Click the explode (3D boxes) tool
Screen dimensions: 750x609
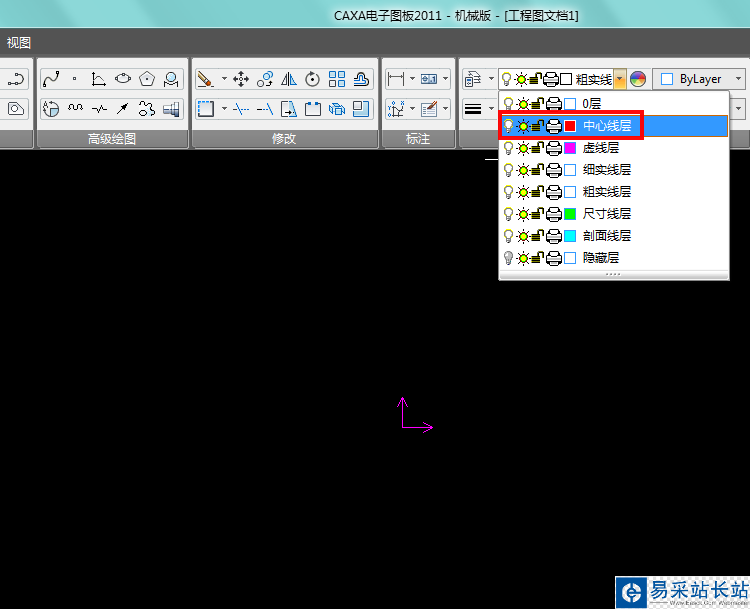click(337, 109)
